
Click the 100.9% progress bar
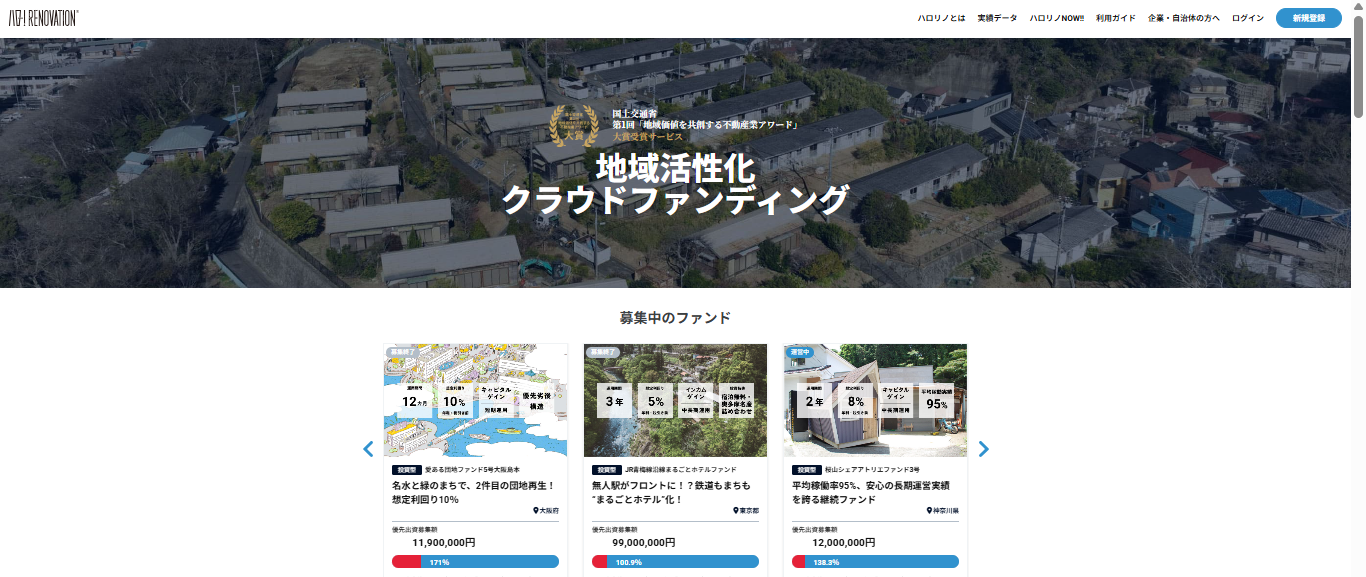pos(675,562)
